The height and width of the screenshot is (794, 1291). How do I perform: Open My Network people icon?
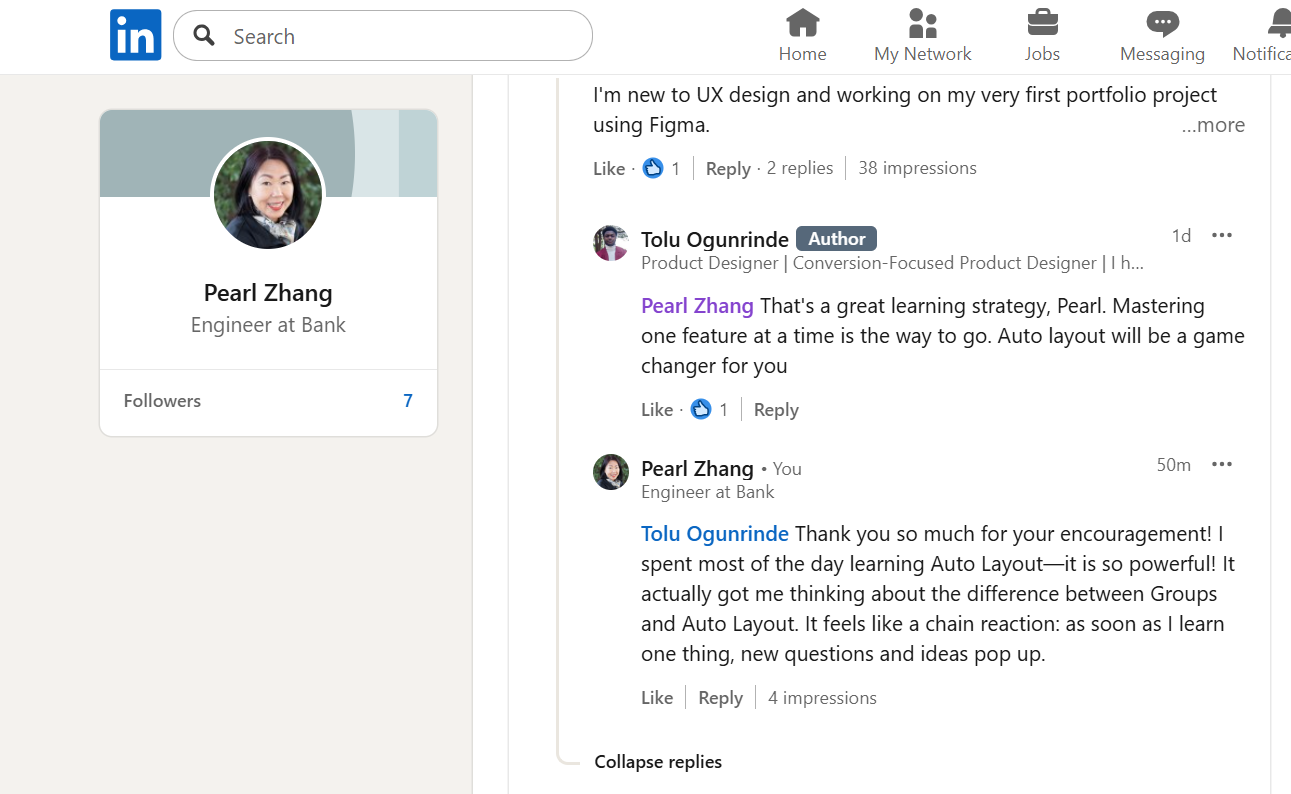click(922, 22)
